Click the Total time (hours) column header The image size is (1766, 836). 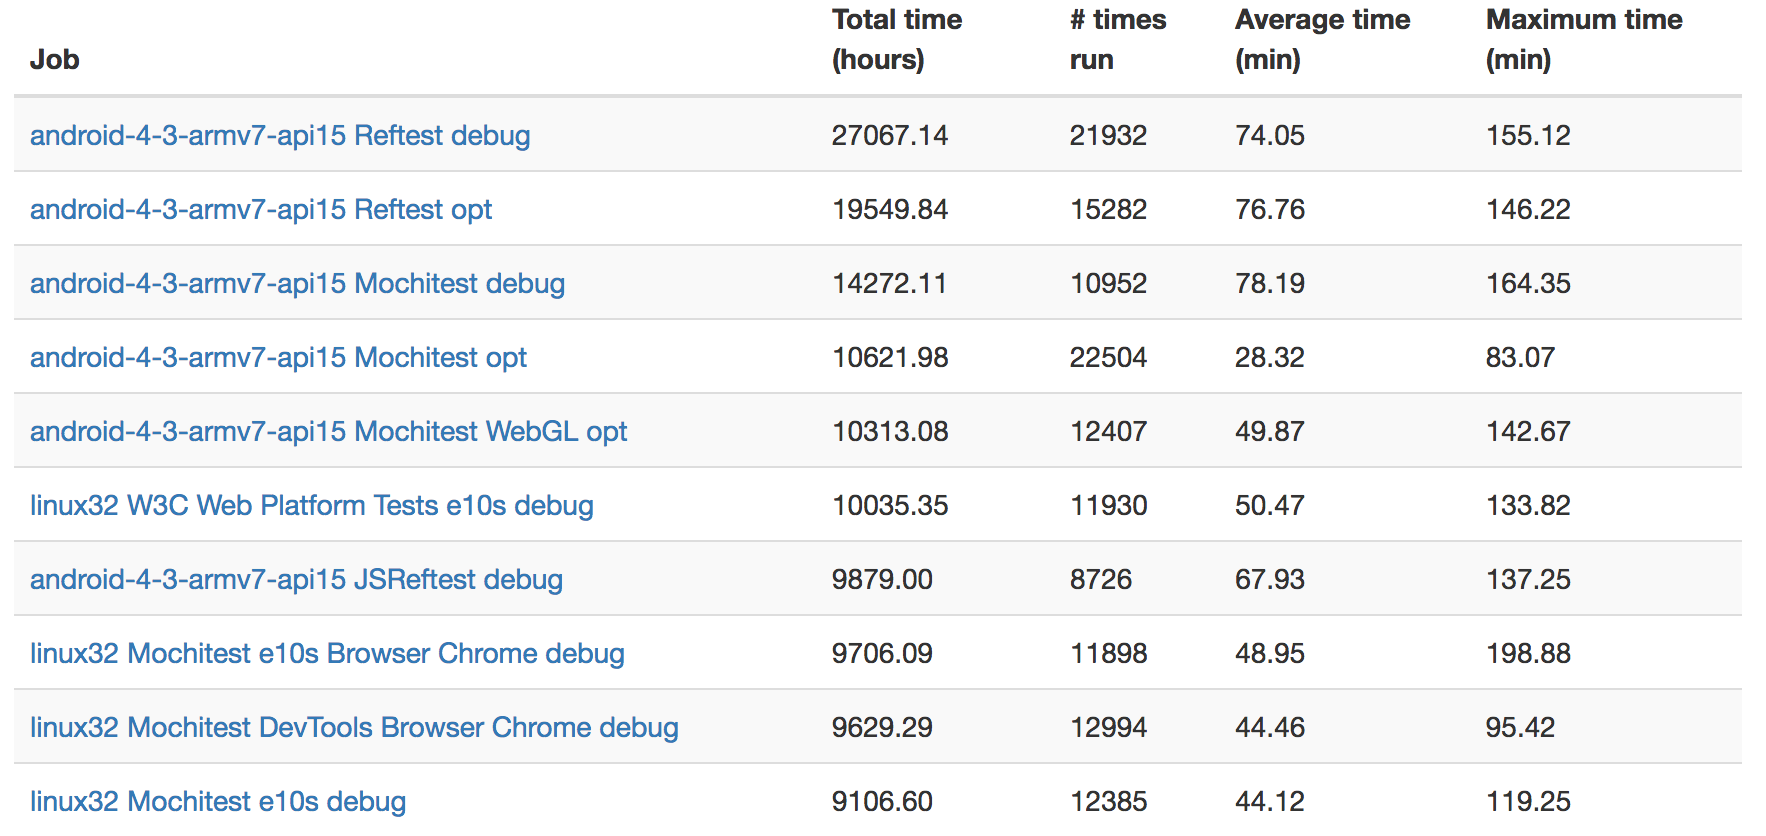[896, 39]
